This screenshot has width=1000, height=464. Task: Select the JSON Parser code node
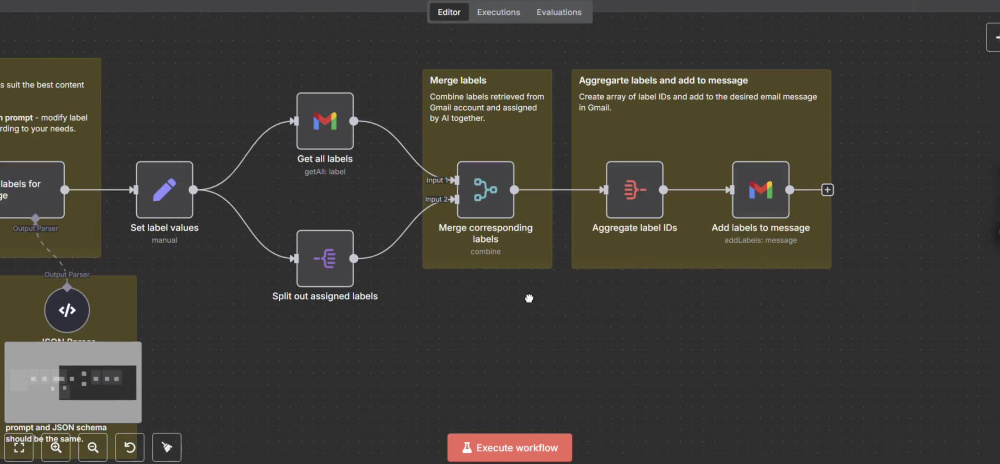coord(67,310)
